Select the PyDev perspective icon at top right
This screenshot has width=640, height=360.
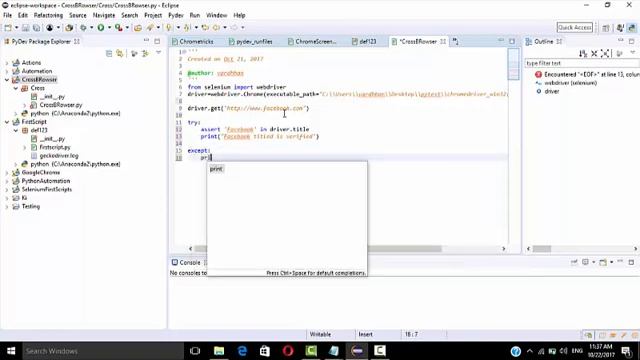point(632,28)
